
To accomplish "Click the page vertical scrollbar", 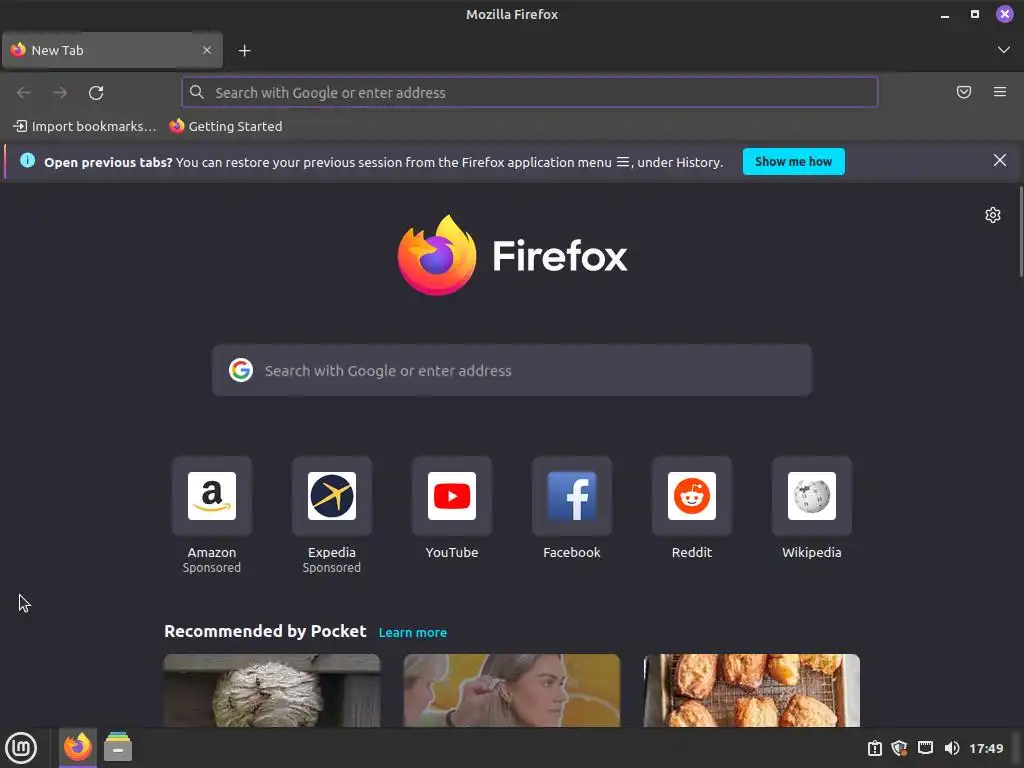I will [1020, 232].
